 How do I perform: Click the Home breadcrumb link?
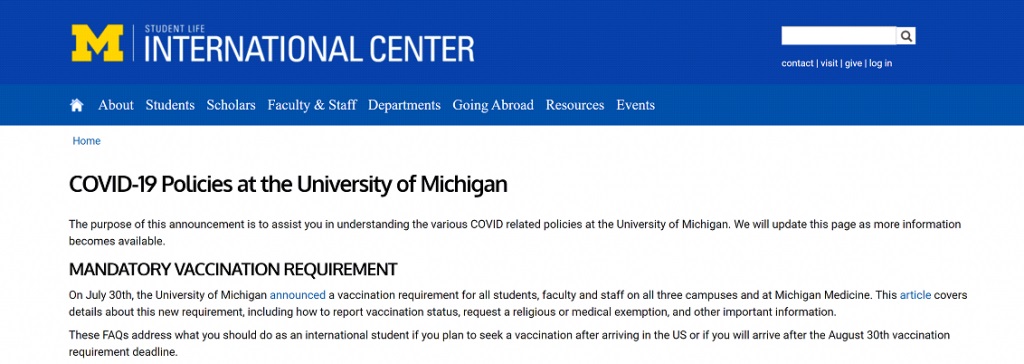[86, 141]
